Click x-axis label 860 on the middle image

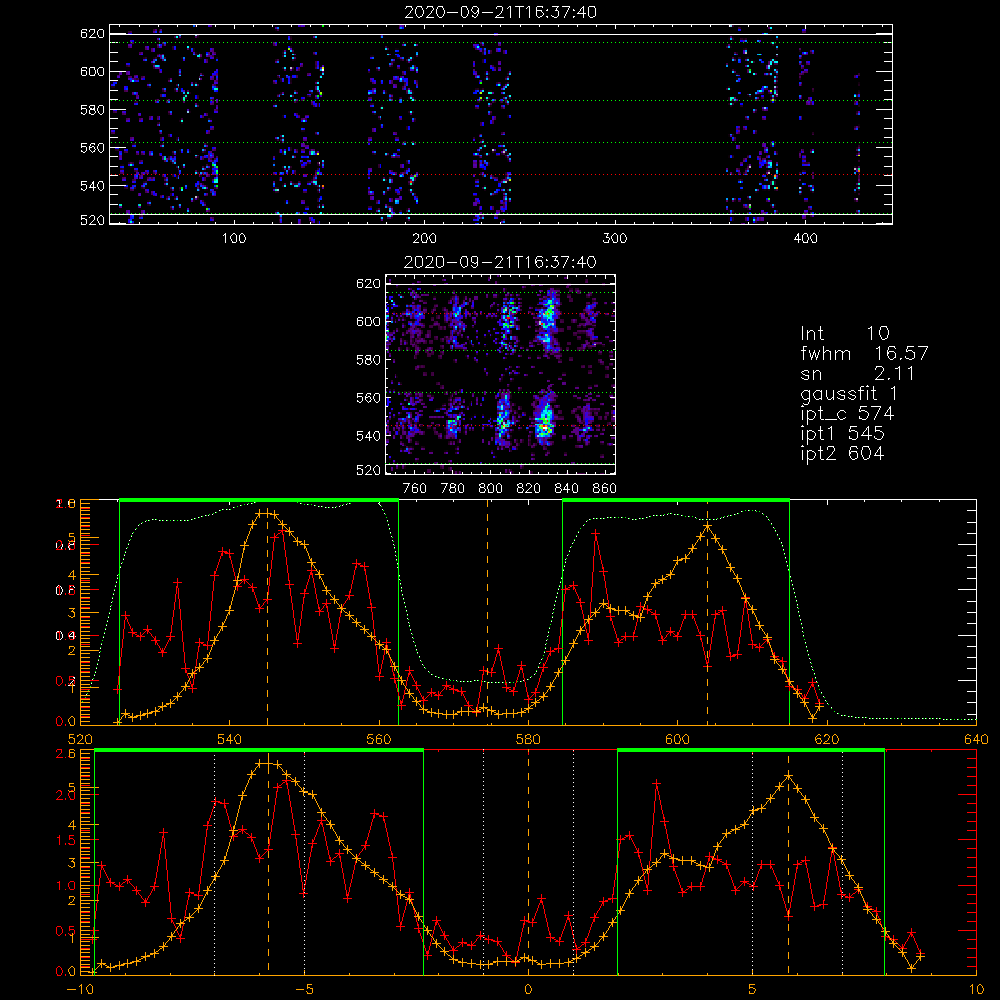[x=605, y=489]
